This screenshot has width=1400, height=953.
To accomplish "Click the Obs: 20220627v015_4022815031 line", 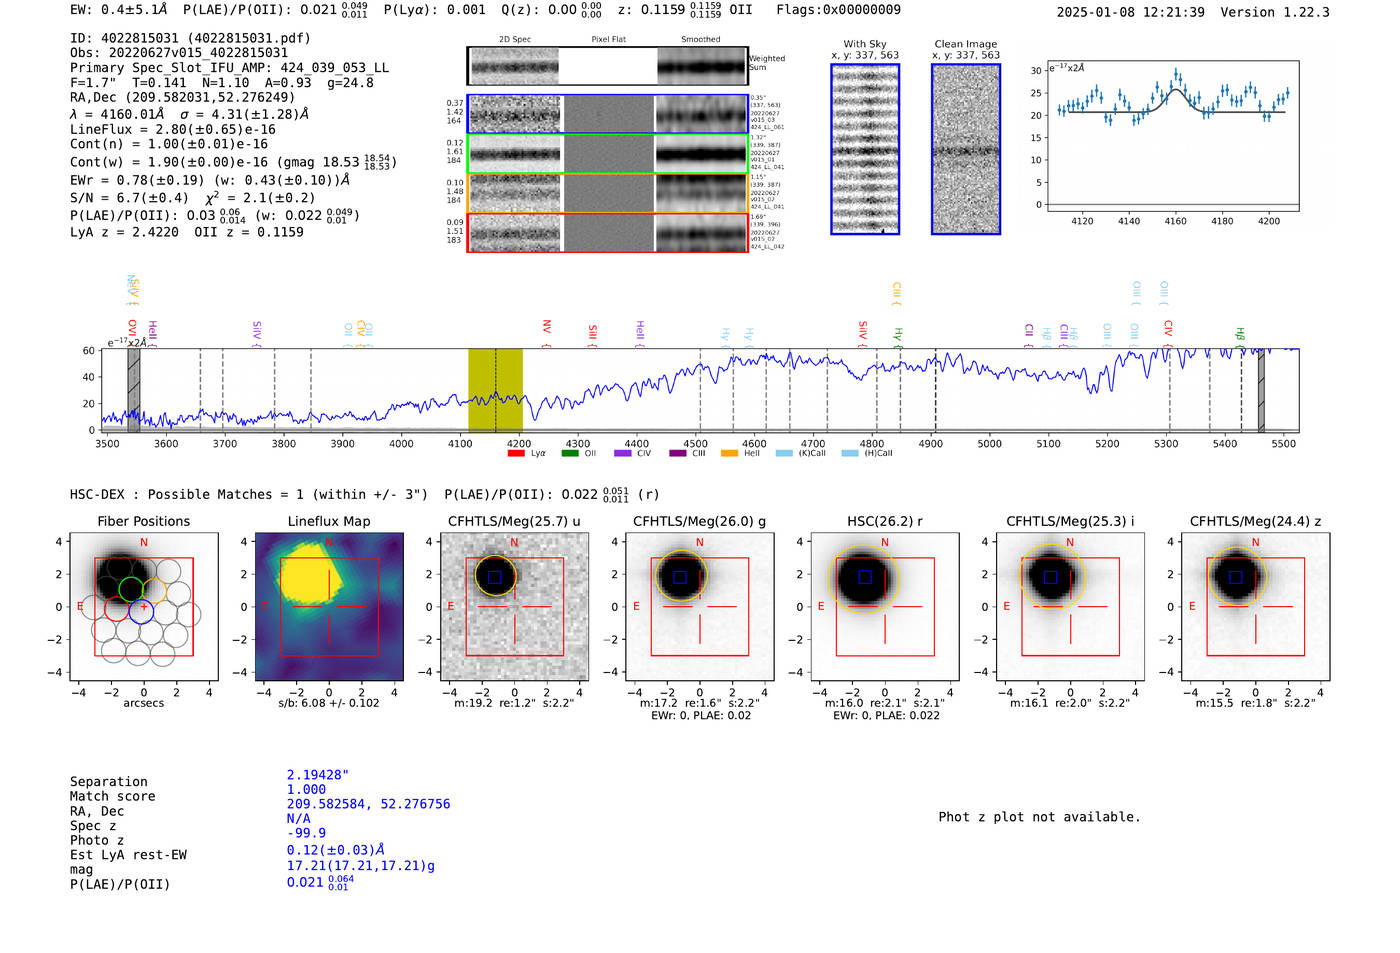I will [179, 53].
